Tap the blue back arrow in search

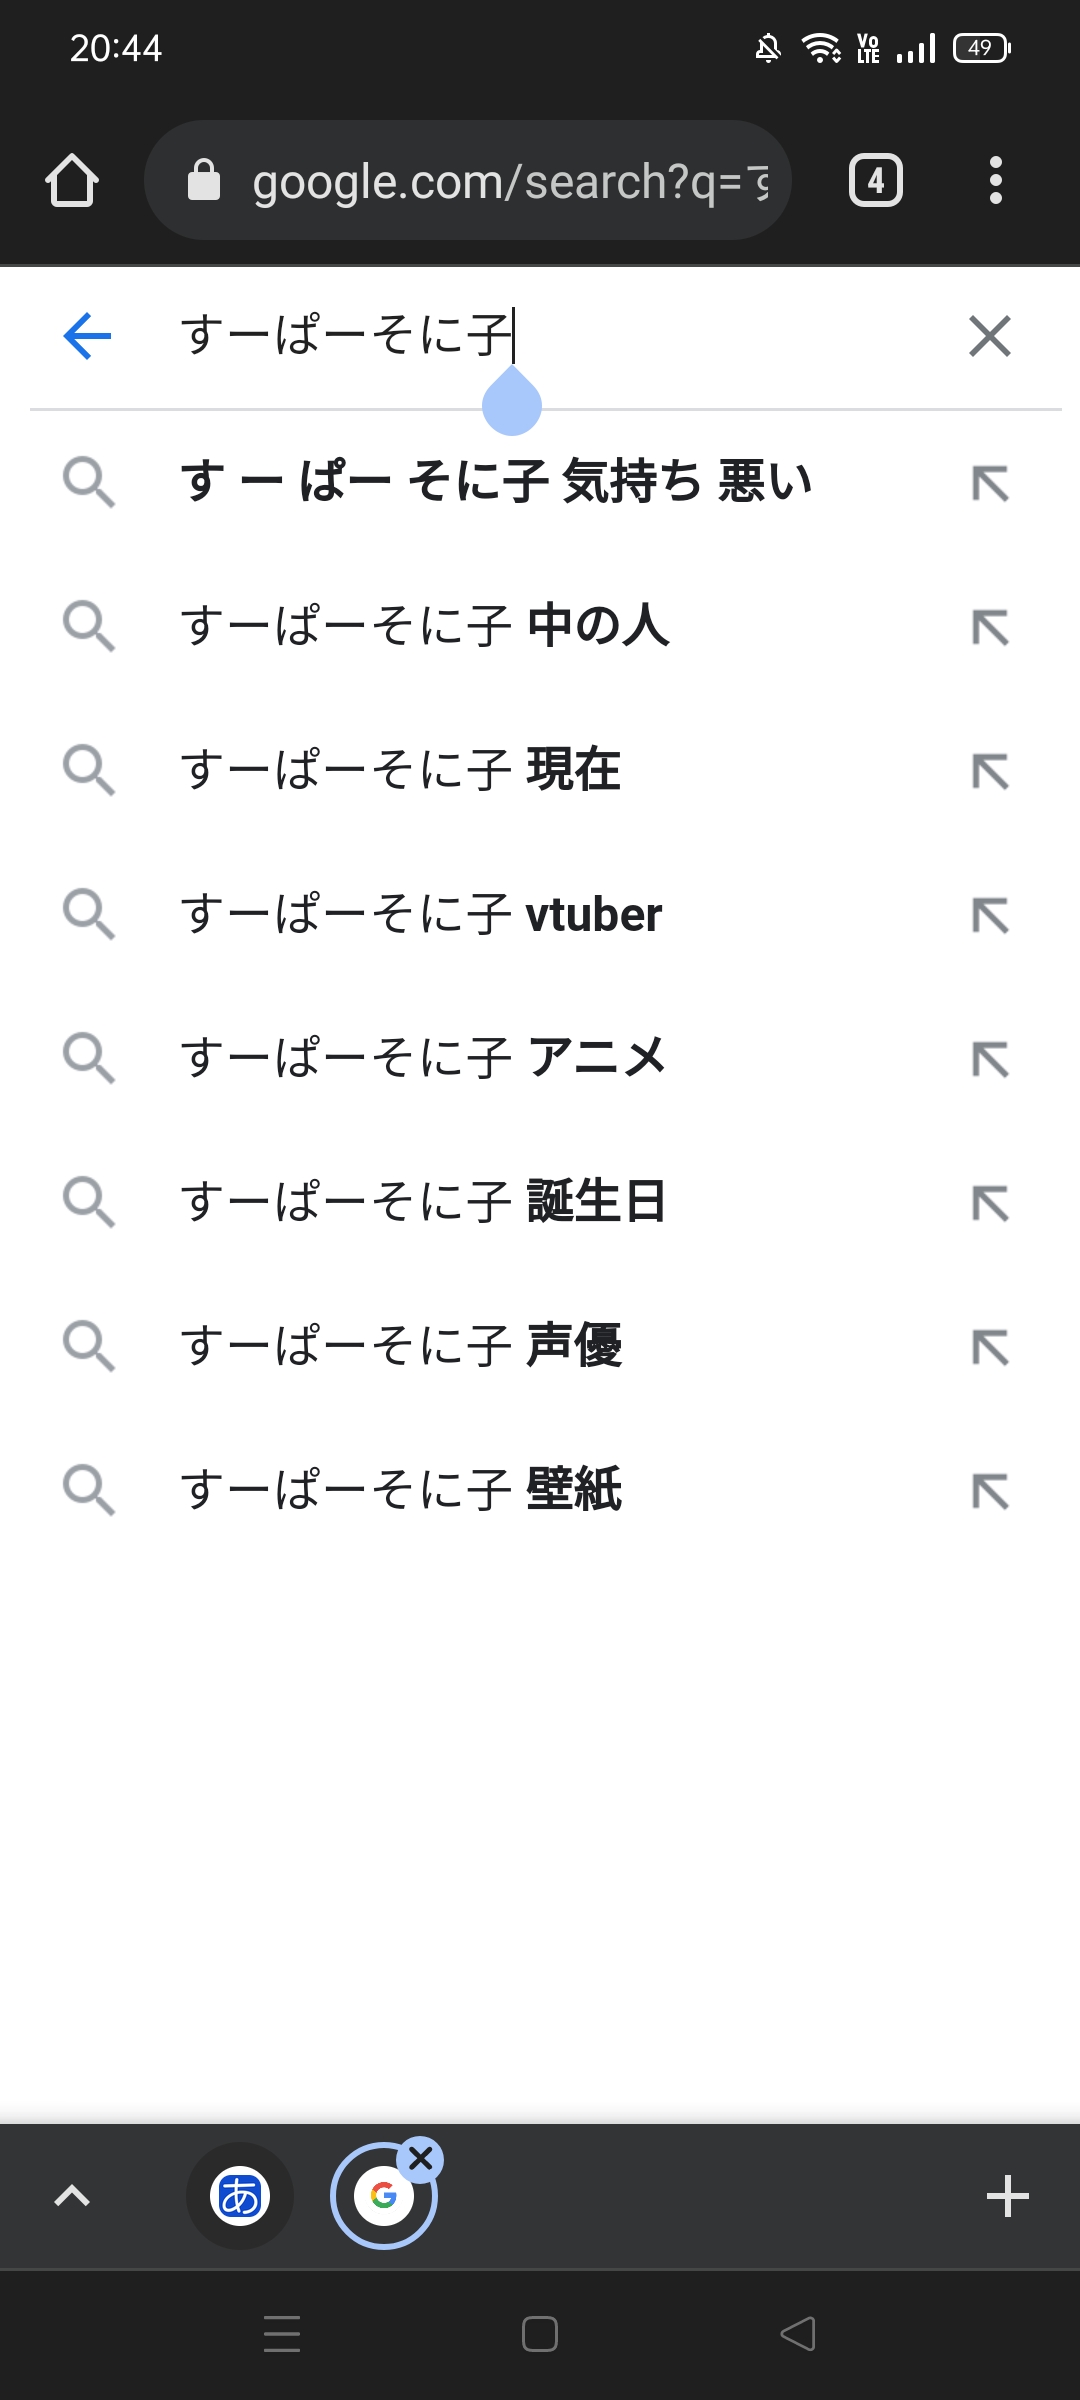[87, 336]
